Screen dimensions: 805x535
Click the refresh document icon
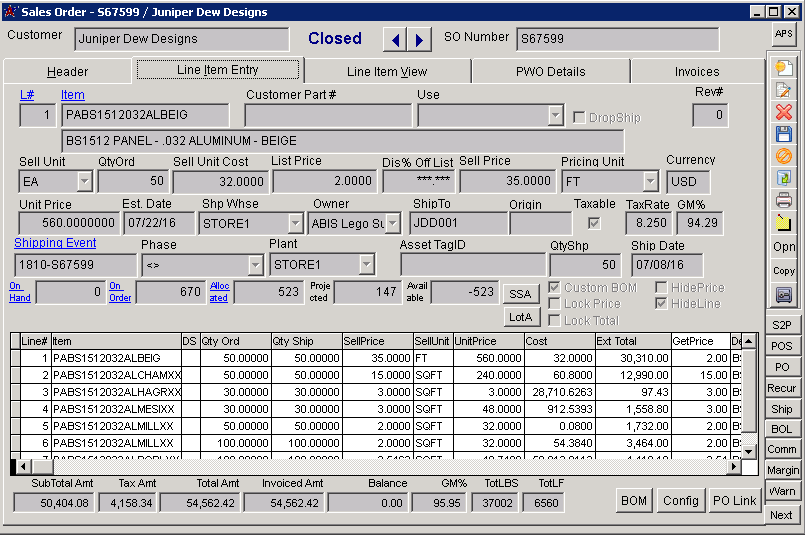tap(784, 178)
